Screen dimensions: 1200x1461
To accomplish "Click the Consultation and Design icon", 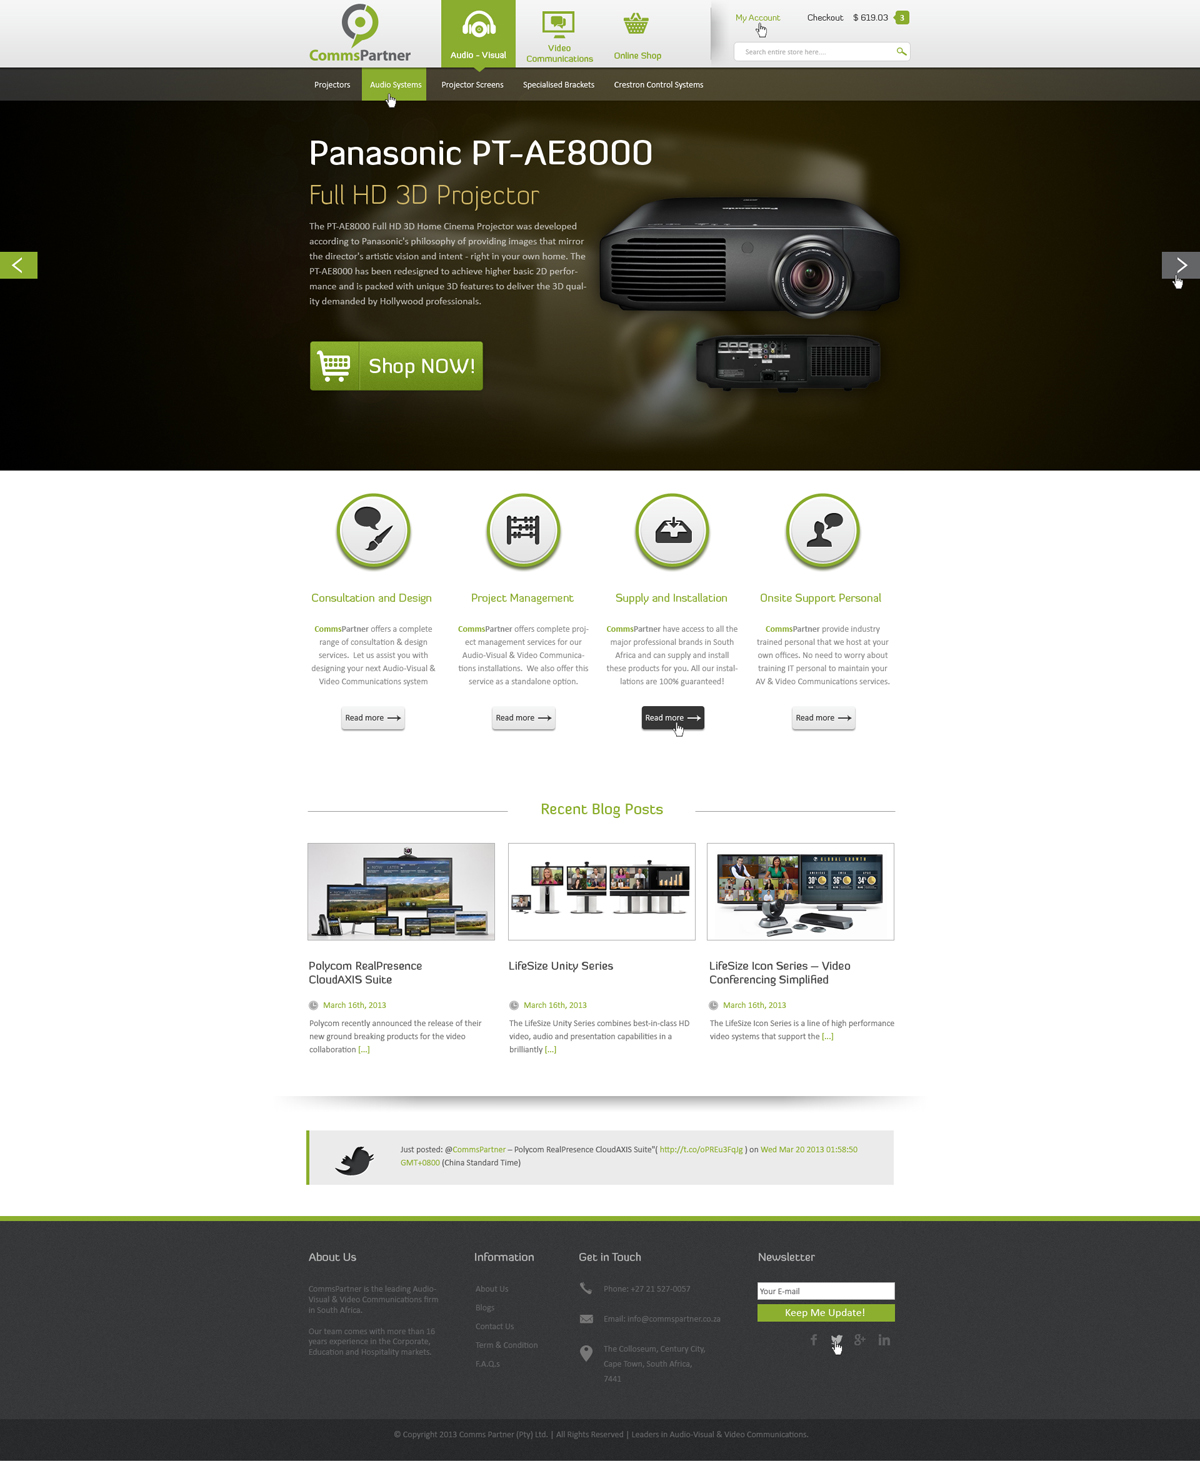I will click(x=373, y=531).
